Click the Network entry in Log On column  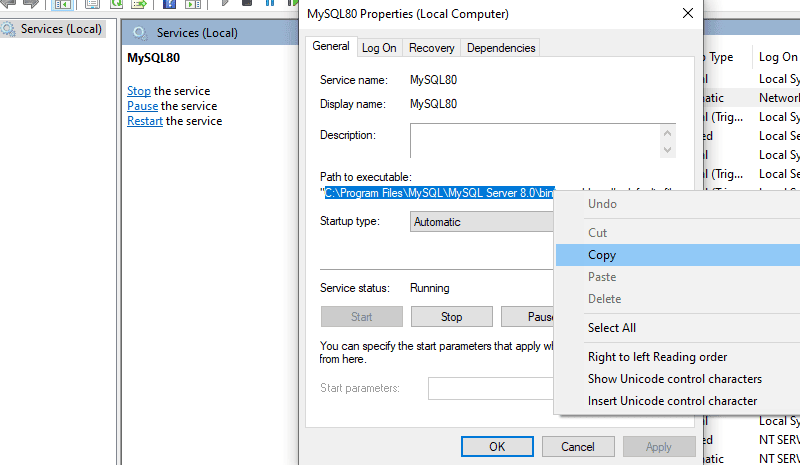click(779, 97)
